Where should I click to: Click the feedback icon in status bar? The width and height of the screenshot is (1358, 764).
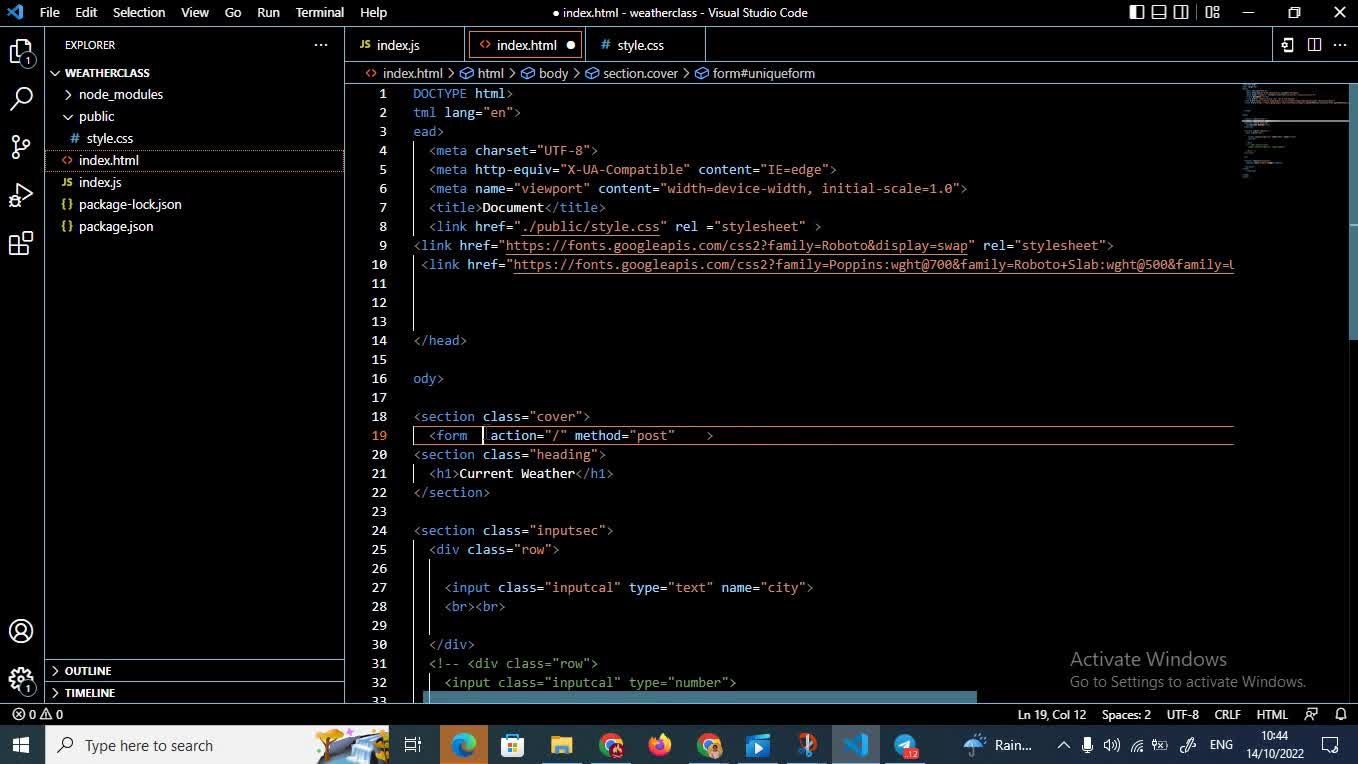tap(1311, 714)
